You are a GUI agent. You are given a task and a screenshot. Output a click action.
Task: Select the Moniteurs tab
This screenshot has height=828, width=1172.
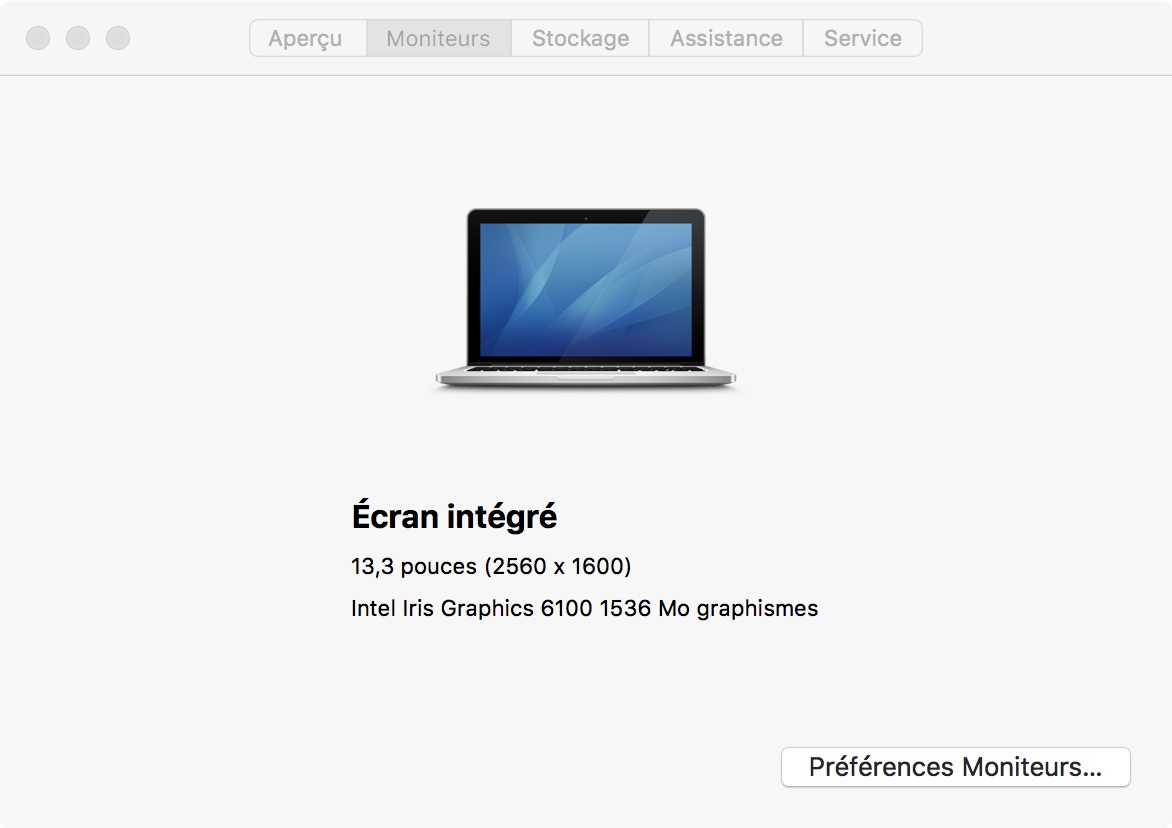coord(439,38)
